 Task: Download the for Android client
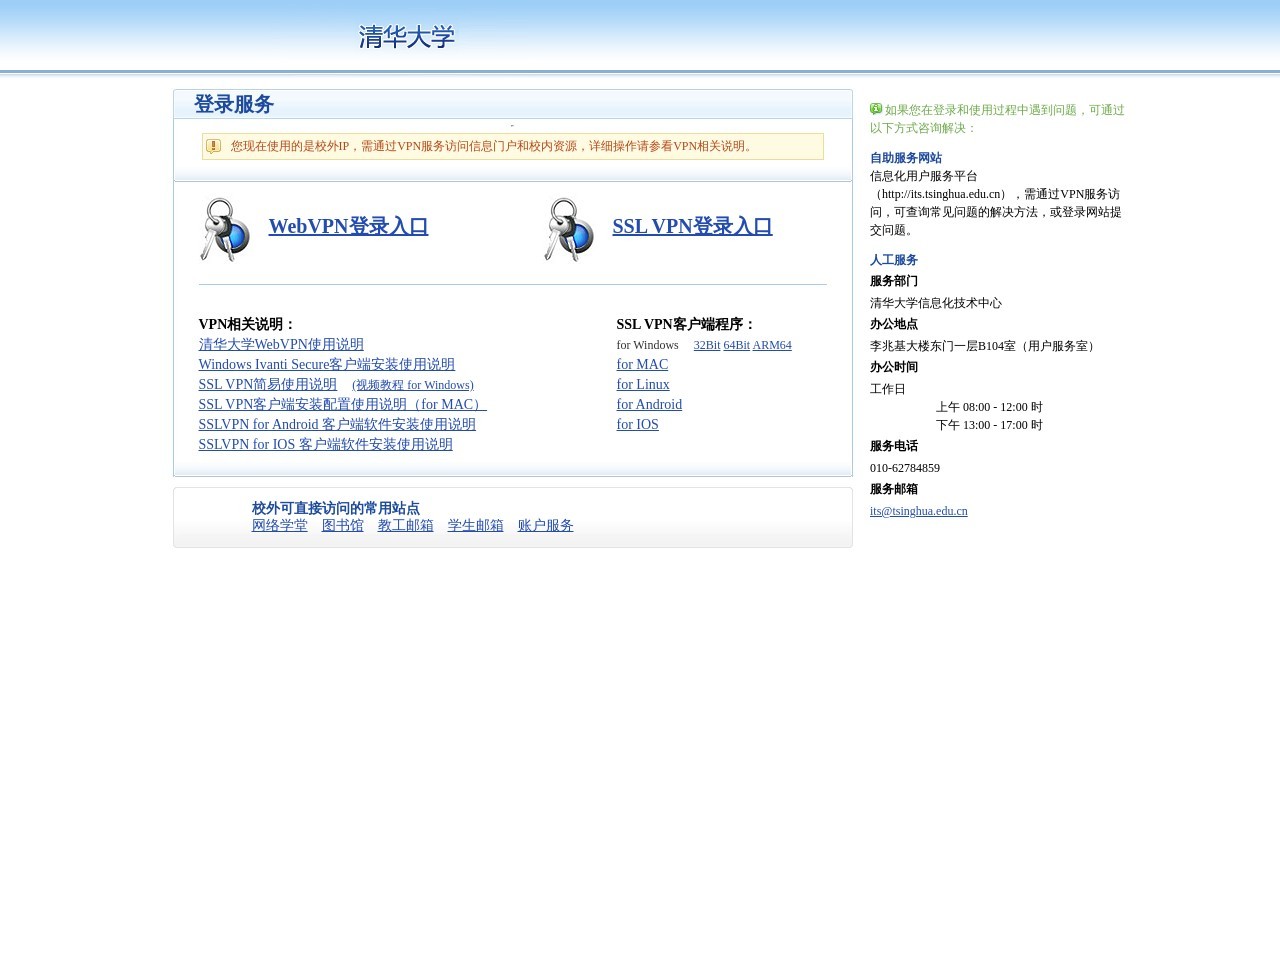click(x=649, y=404)
